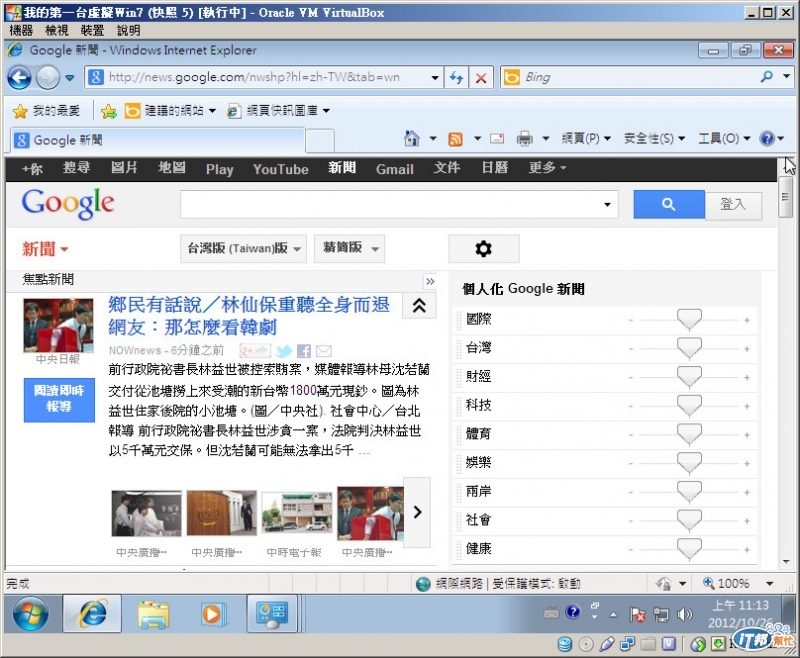Select the Google 新聞 browser tab

[158, 140]
